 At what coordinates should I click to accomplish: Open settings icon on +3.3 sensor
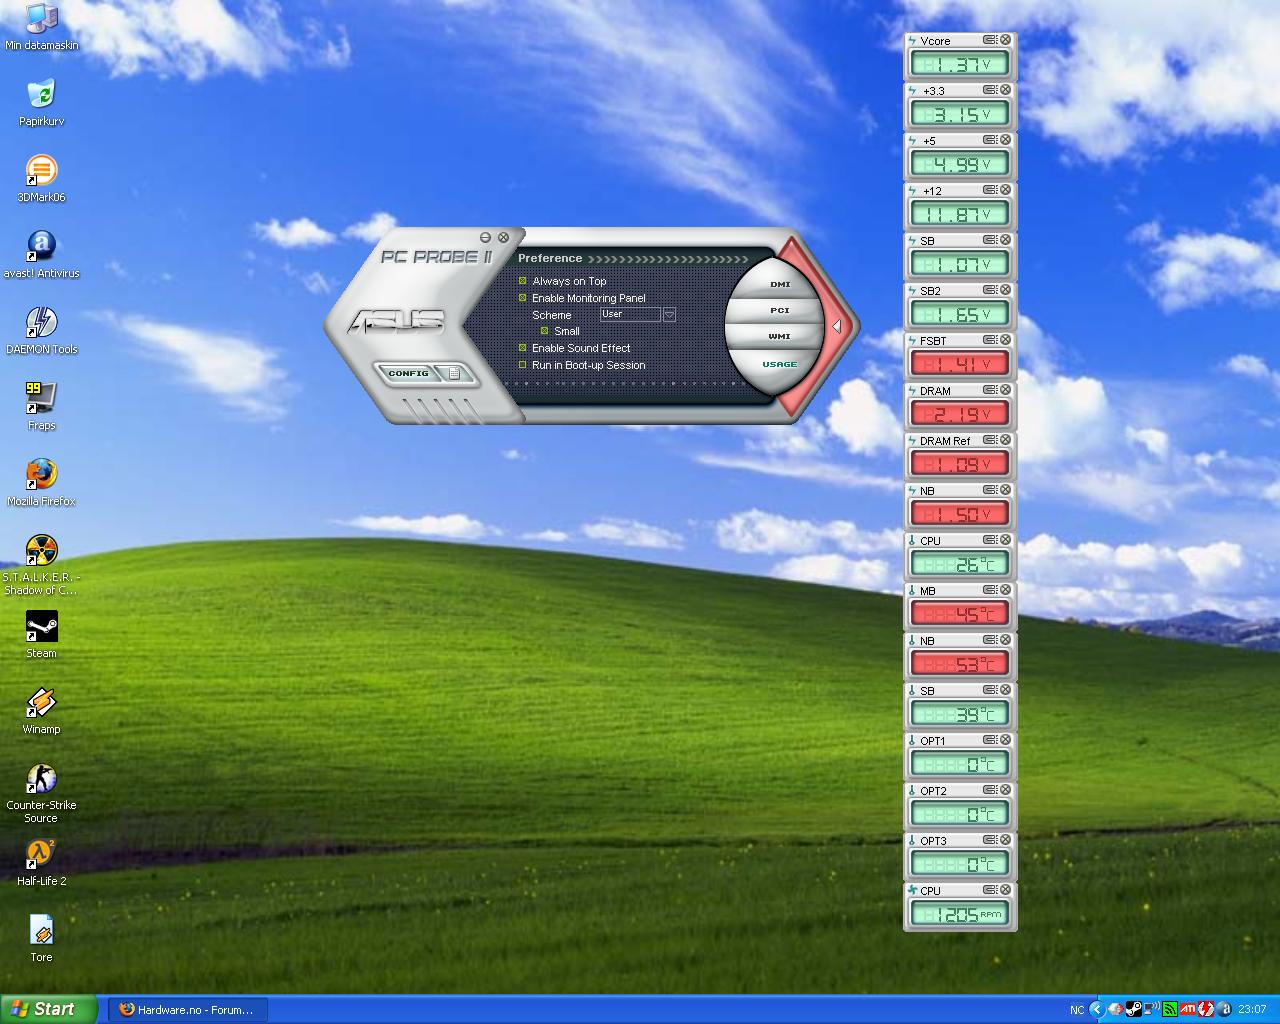click(x=990, y=90)
